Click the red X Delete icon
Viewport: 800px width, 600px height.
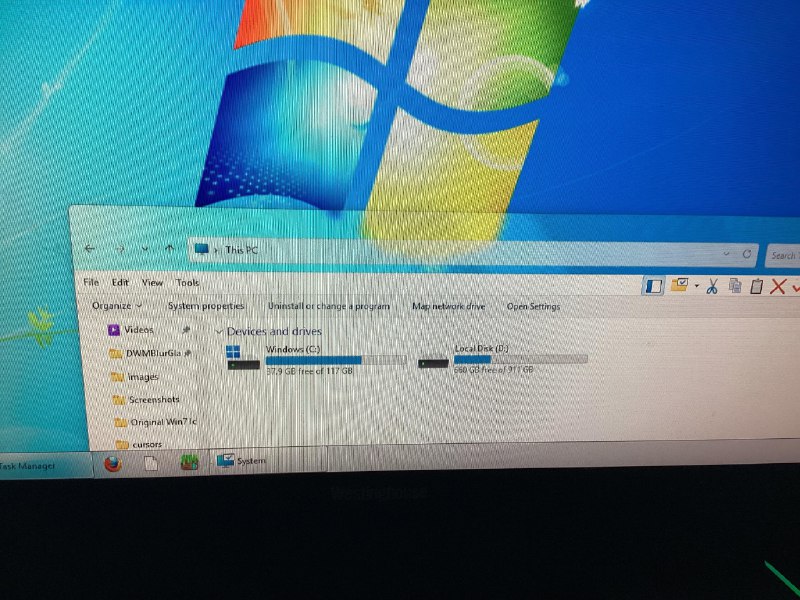pyautogui.click(x=777, y=286)
